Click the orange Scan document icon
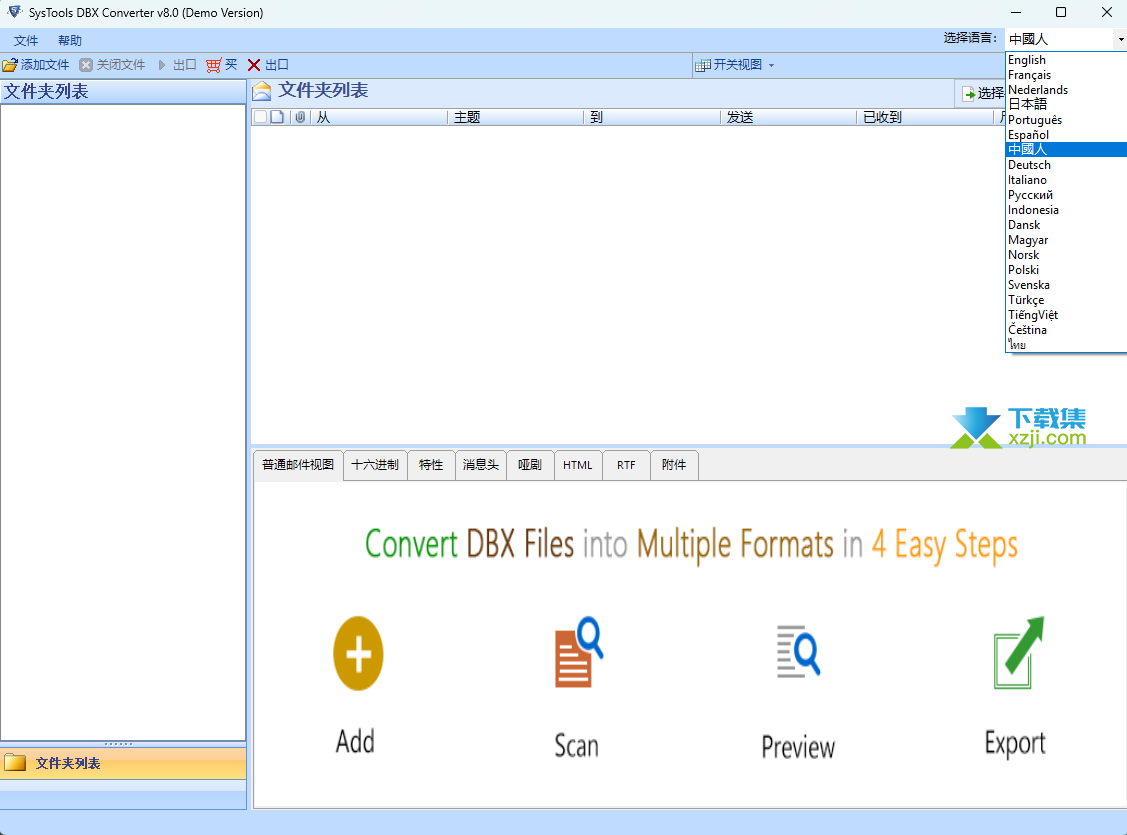1127x835 pixels. pyautogui.click(x=578, y=654)
